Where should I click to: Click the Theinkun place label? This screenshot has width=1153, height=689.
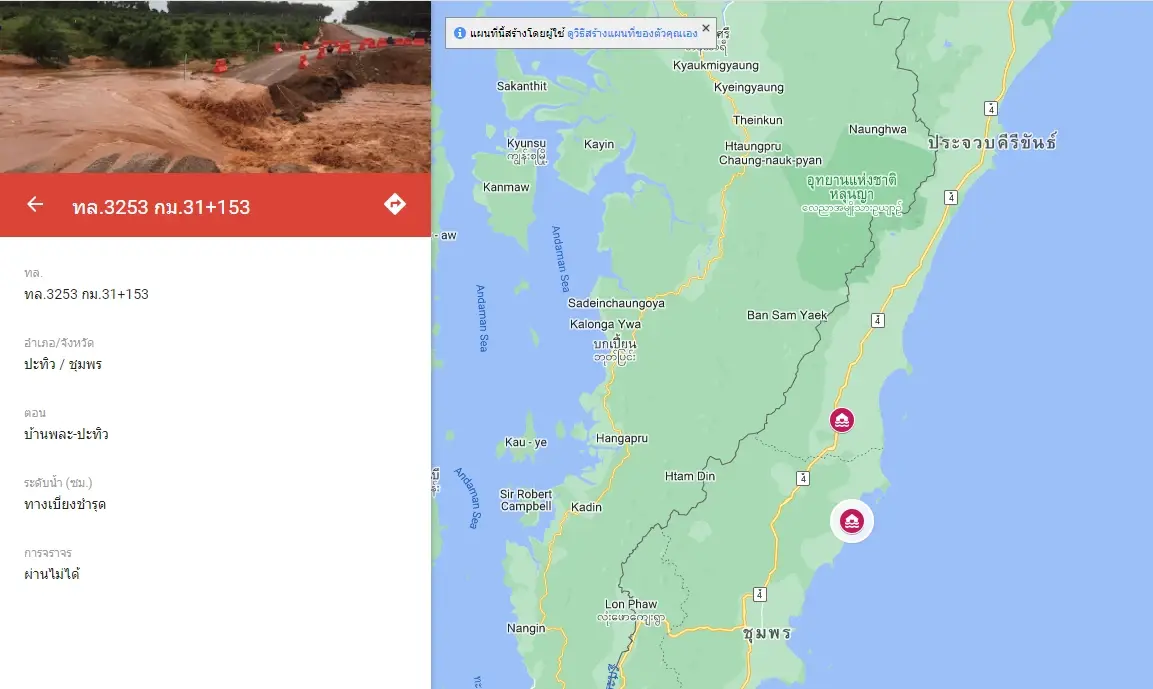[757, 120]
